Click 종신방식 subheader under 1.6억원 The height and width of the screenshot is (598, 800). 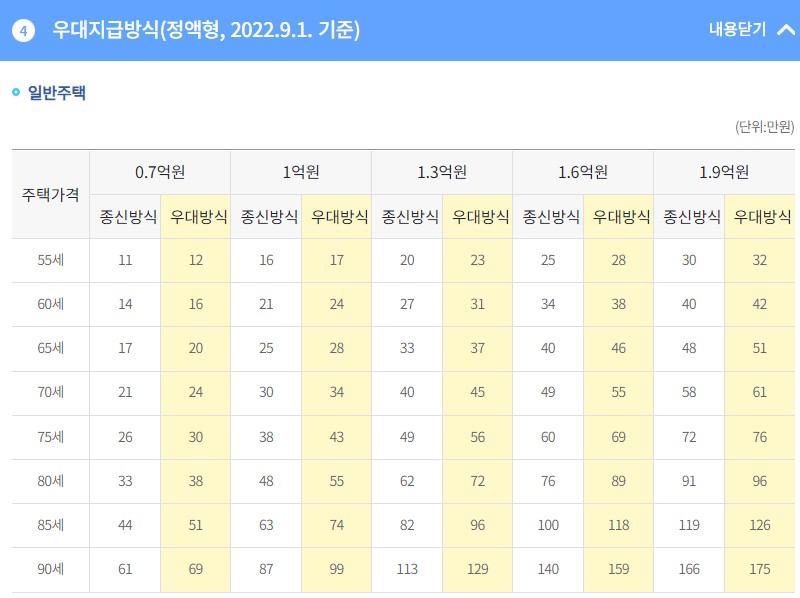coord(551,217)
